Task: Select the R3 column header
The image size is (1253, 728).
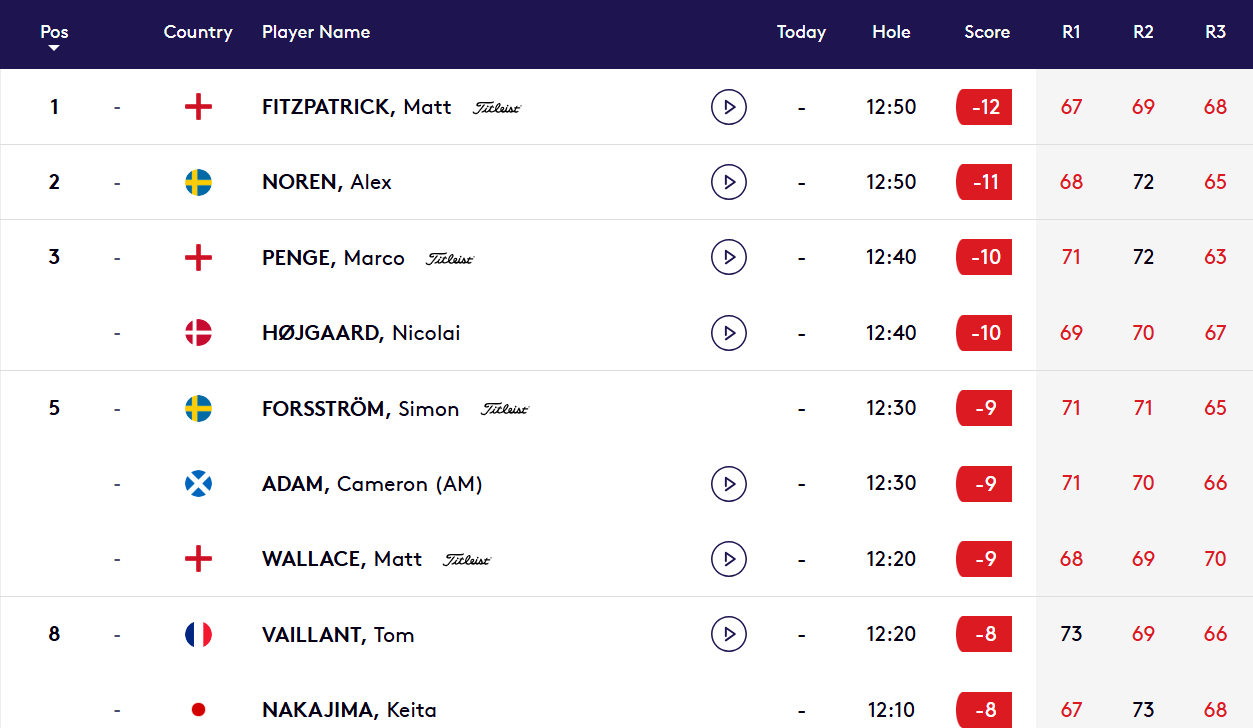Action: pyautogui.click(x=1215, y=32)
